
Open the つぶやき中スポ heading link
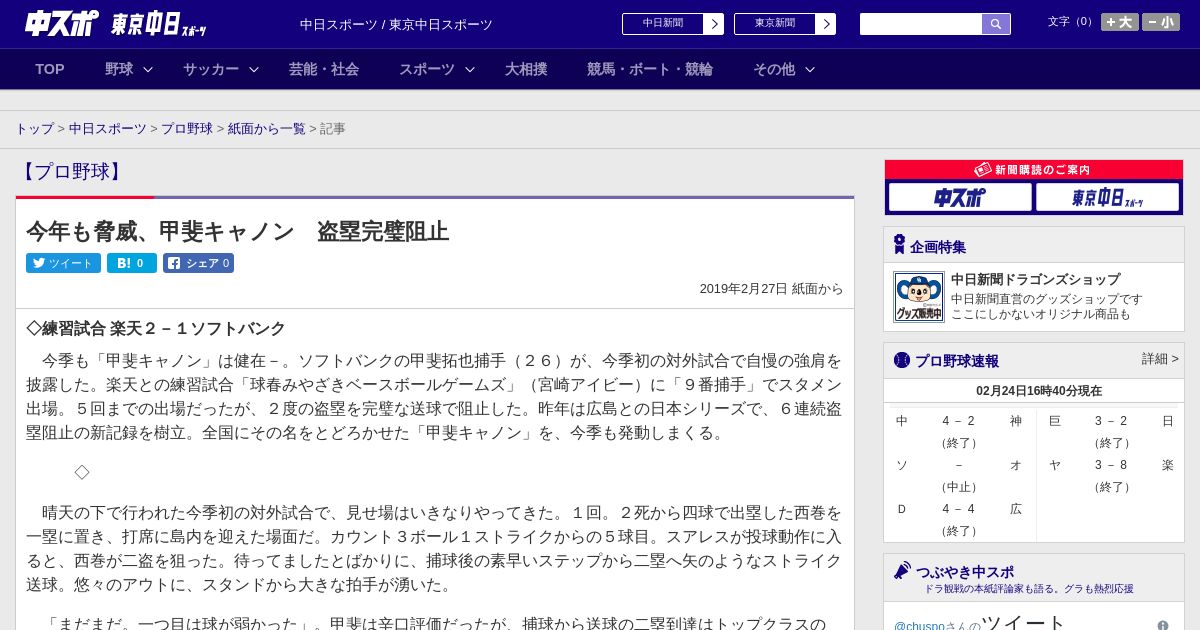tap(965, 572)
